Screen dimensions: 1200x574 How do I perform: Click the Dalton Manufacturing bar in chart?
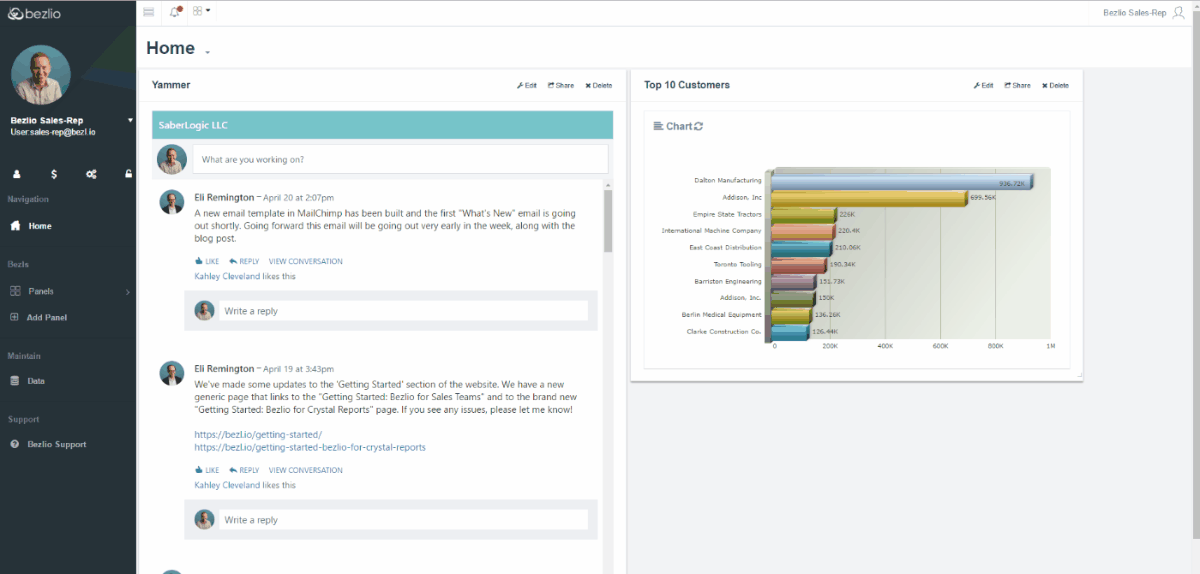point(901,181)
